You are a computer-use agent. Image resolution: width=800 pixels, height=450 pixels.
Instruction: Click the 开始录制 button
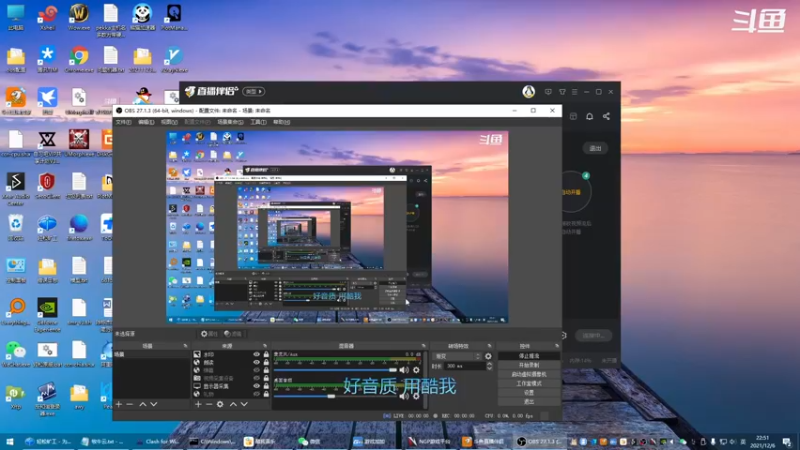(x=529, y=365)
